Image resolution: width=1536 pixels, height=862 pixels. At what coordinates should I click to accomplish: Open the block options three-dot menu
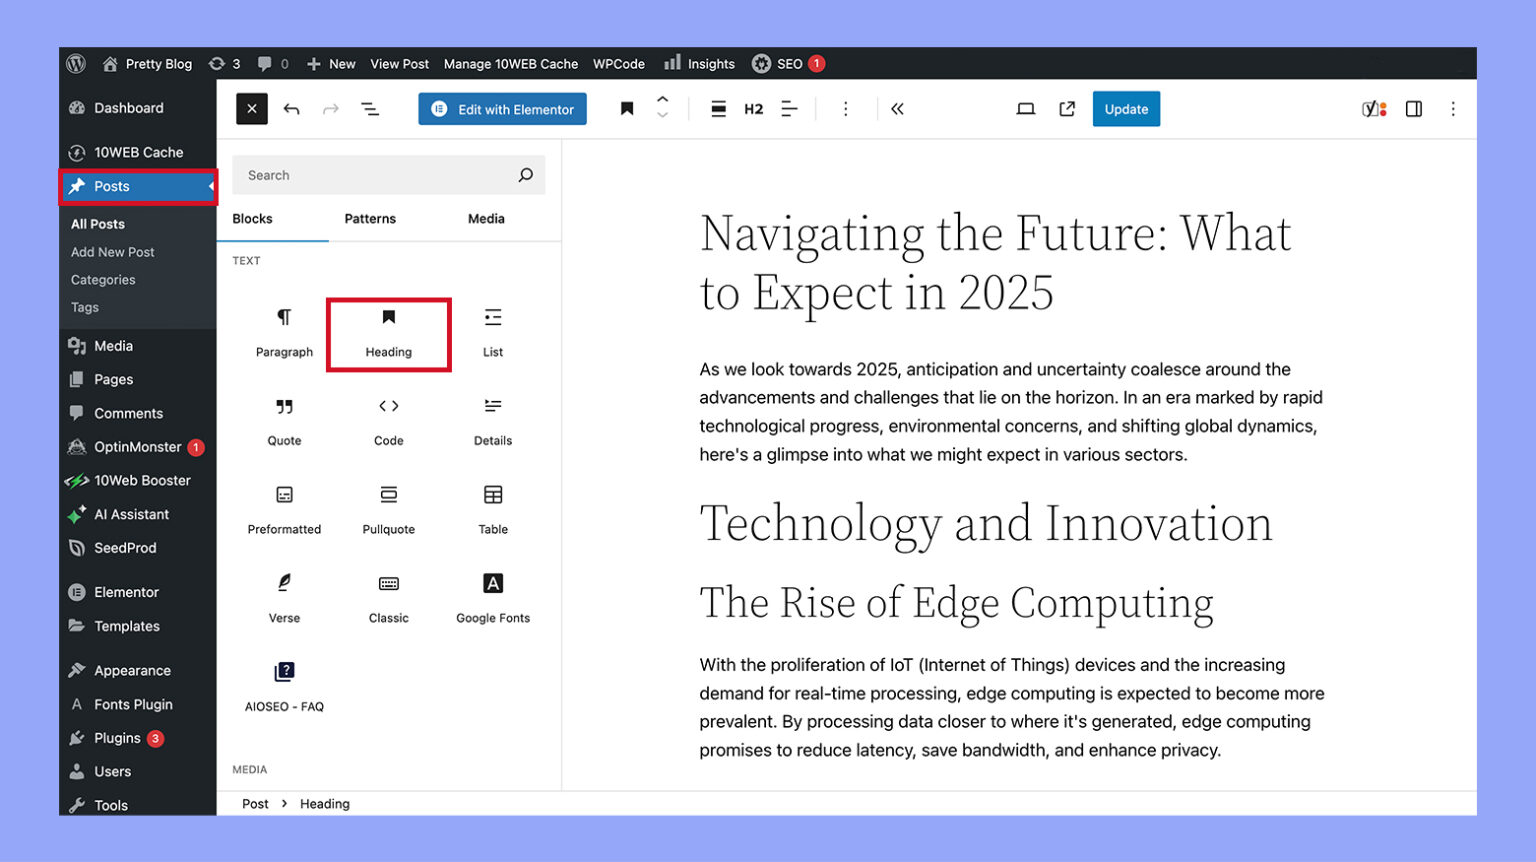coord(845,109)
